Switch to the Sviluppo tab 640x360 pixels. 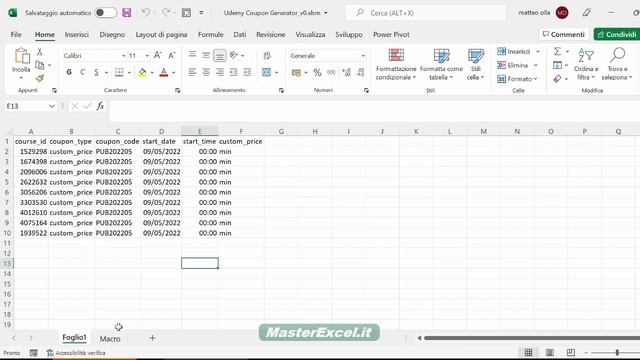point(349,35)
